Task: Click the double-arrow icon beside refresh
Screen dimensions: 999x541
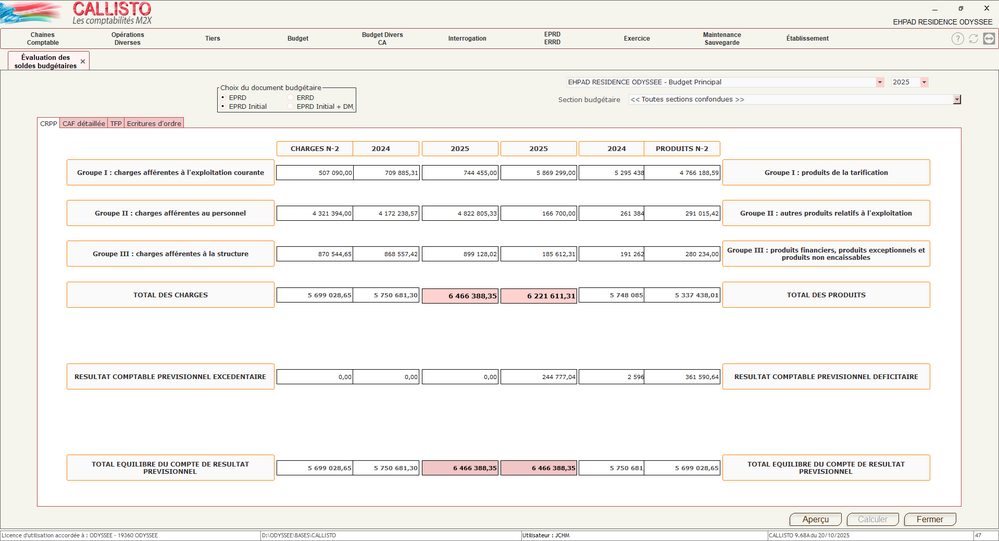Action: (x=989, y=39)
